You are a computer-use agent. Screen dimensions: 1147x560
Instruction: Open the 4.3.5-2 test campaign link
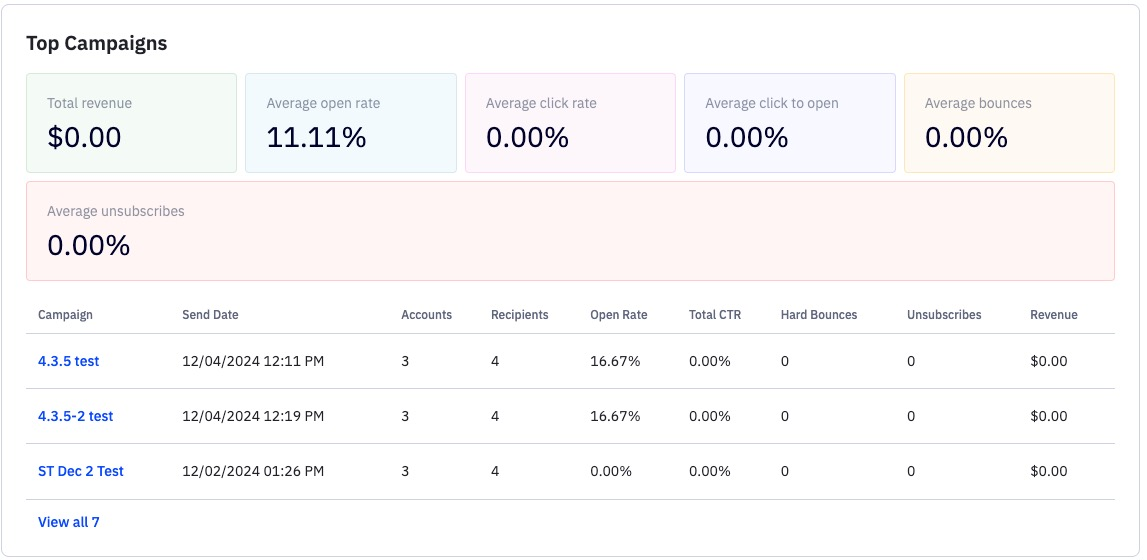75,416
